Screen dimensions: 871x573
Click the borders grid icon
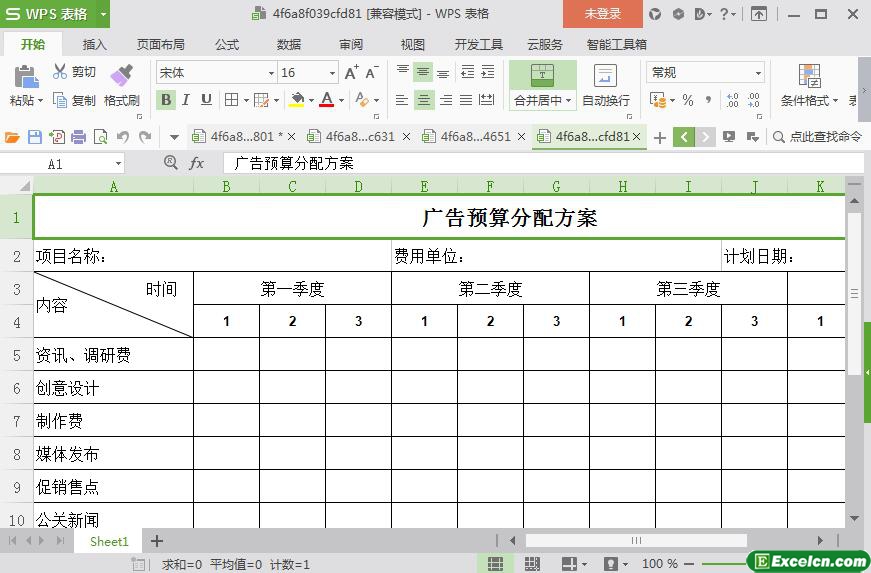pos(231,100)
